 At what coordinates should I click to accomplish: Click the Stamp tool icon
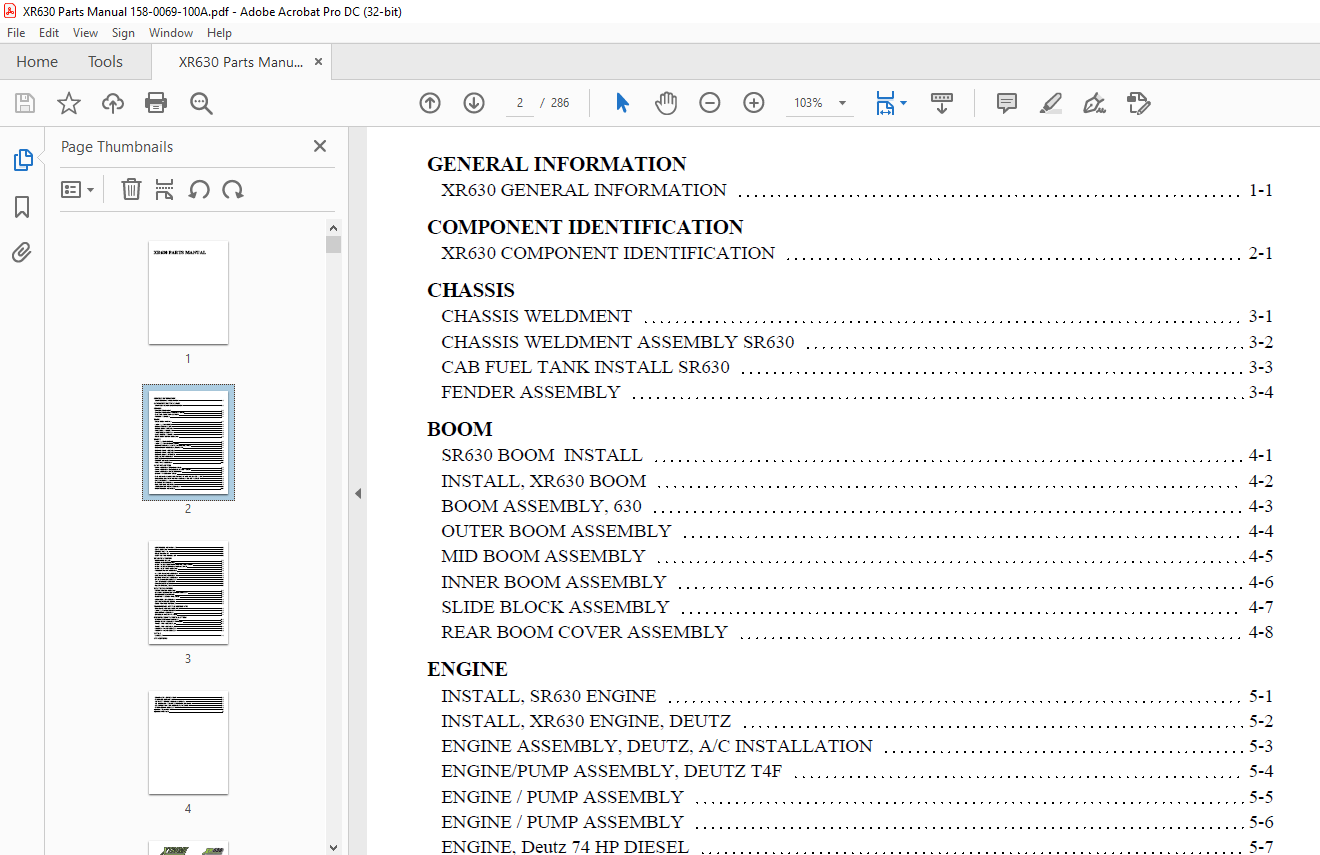1138,103
